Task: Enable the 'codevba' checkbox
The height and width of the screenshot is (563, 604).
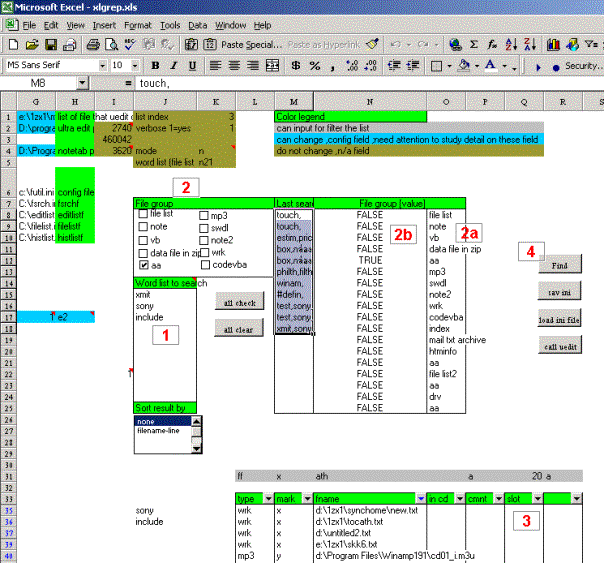Action: [x=206, y=265]
